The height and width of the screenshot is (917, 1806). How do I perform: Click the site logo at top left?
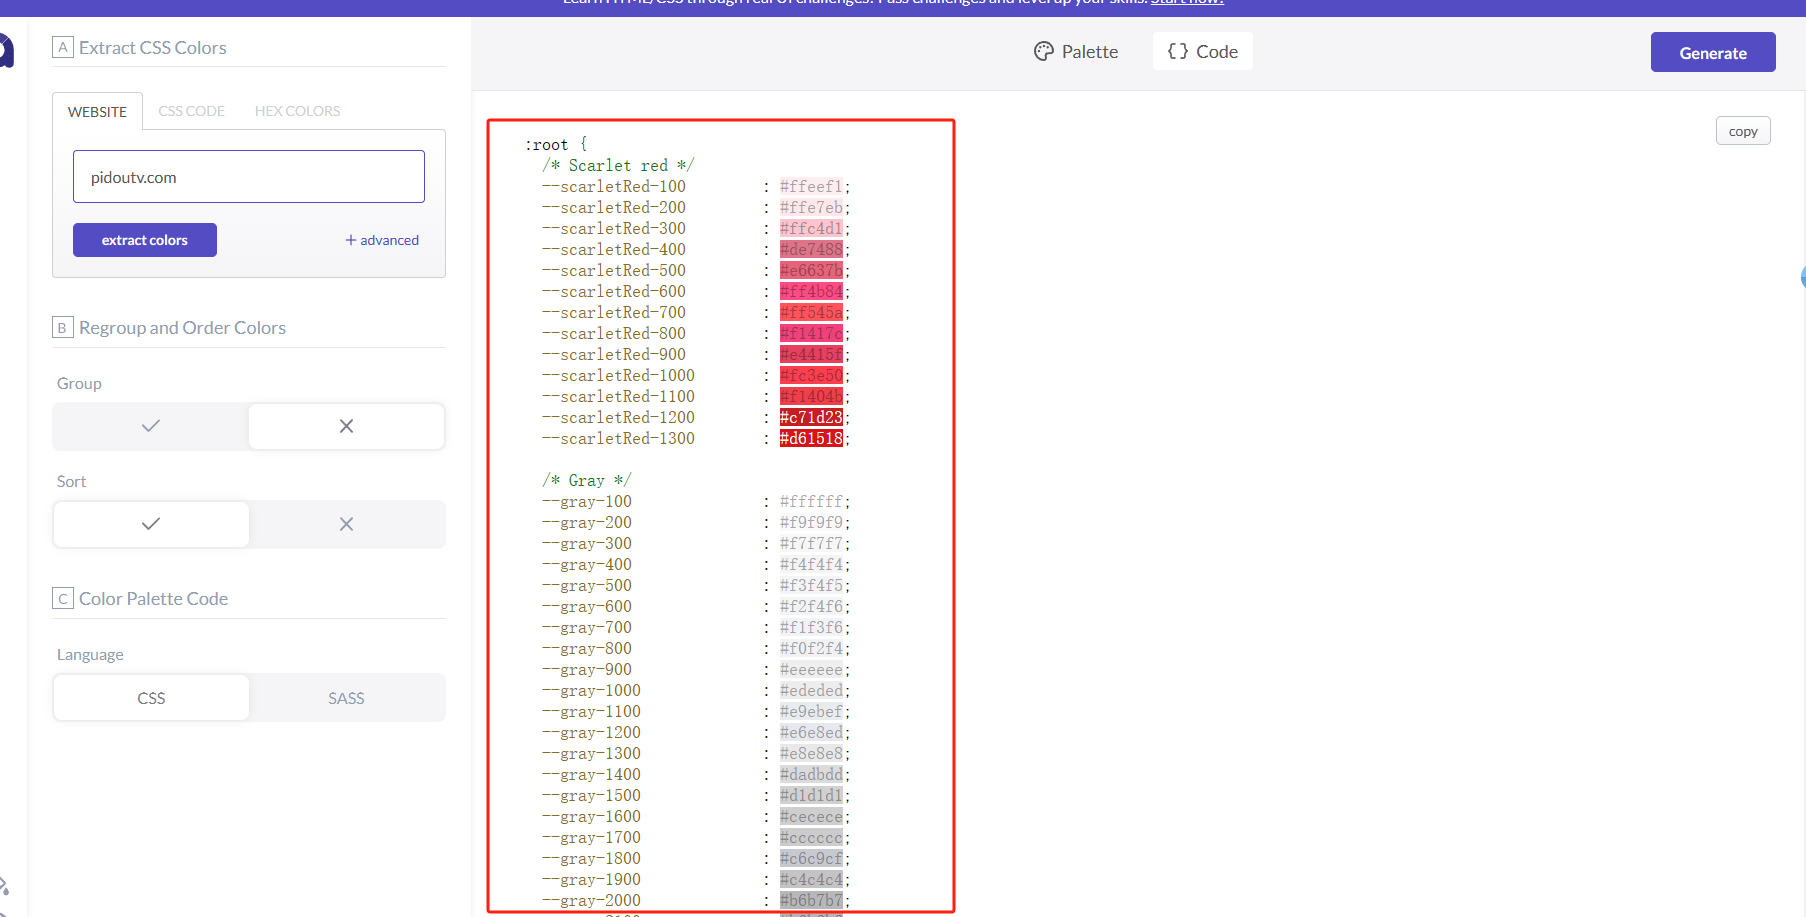5,50
